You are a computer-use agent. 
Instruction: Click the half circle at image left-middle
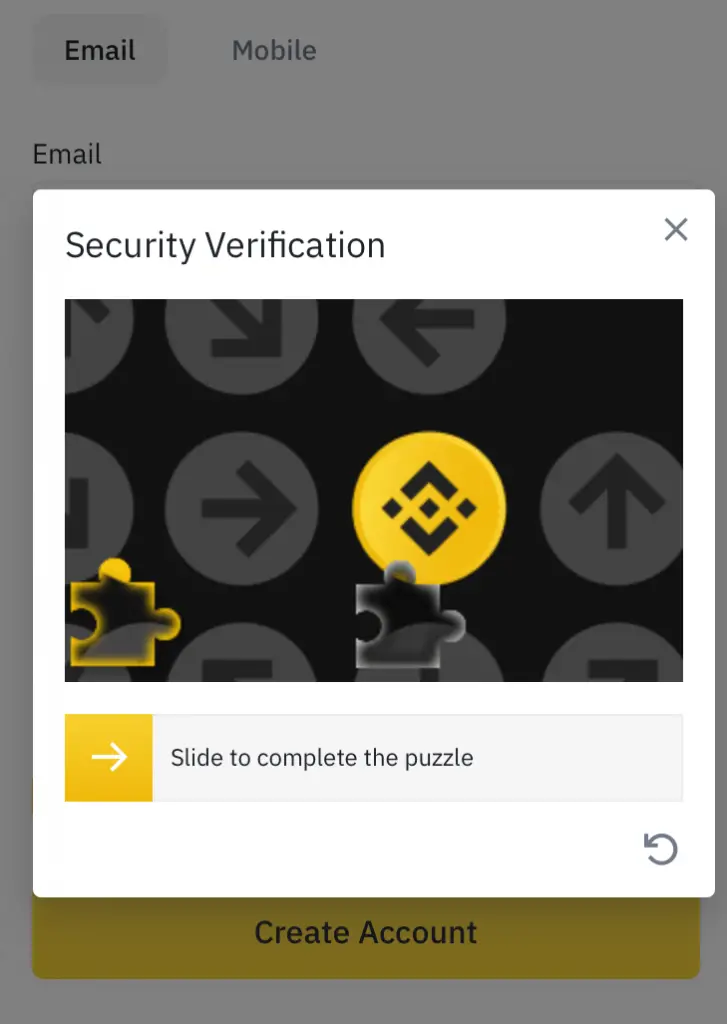tap(99, 508)
